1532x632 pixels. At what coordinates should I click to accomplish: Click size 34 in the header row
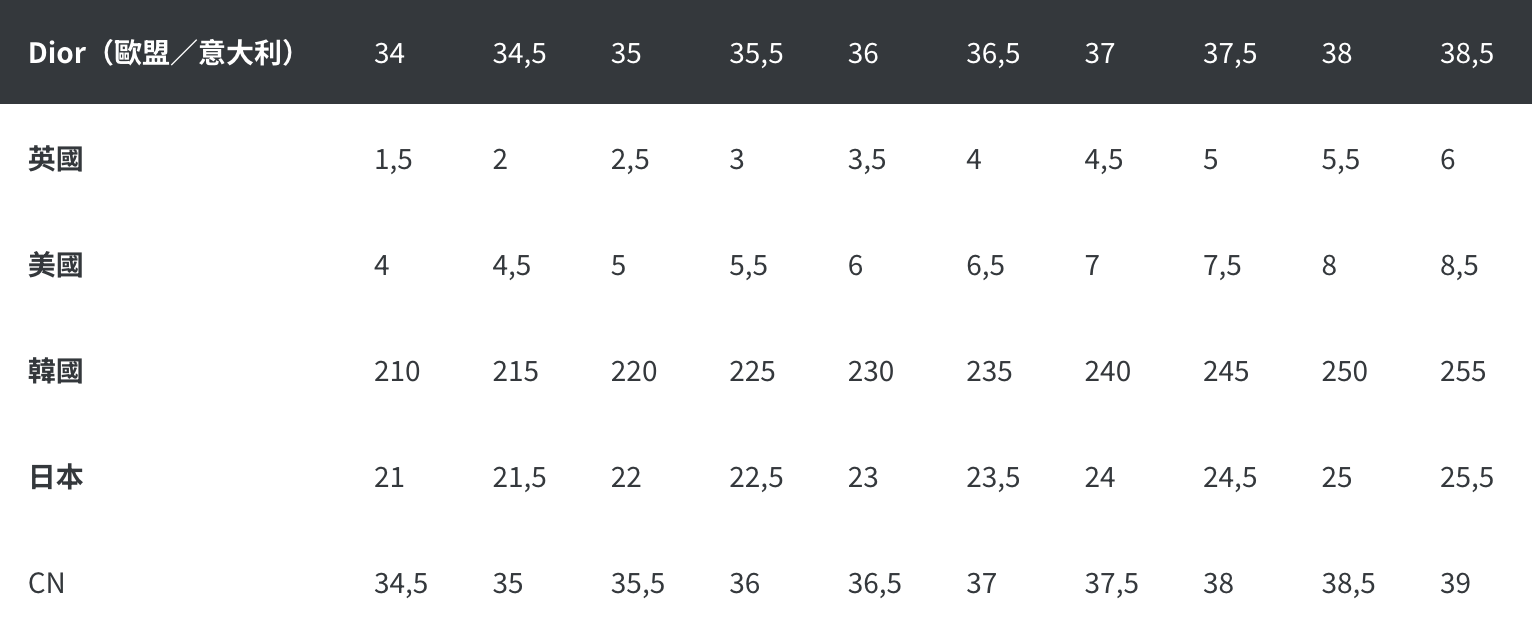click(390, 53)
